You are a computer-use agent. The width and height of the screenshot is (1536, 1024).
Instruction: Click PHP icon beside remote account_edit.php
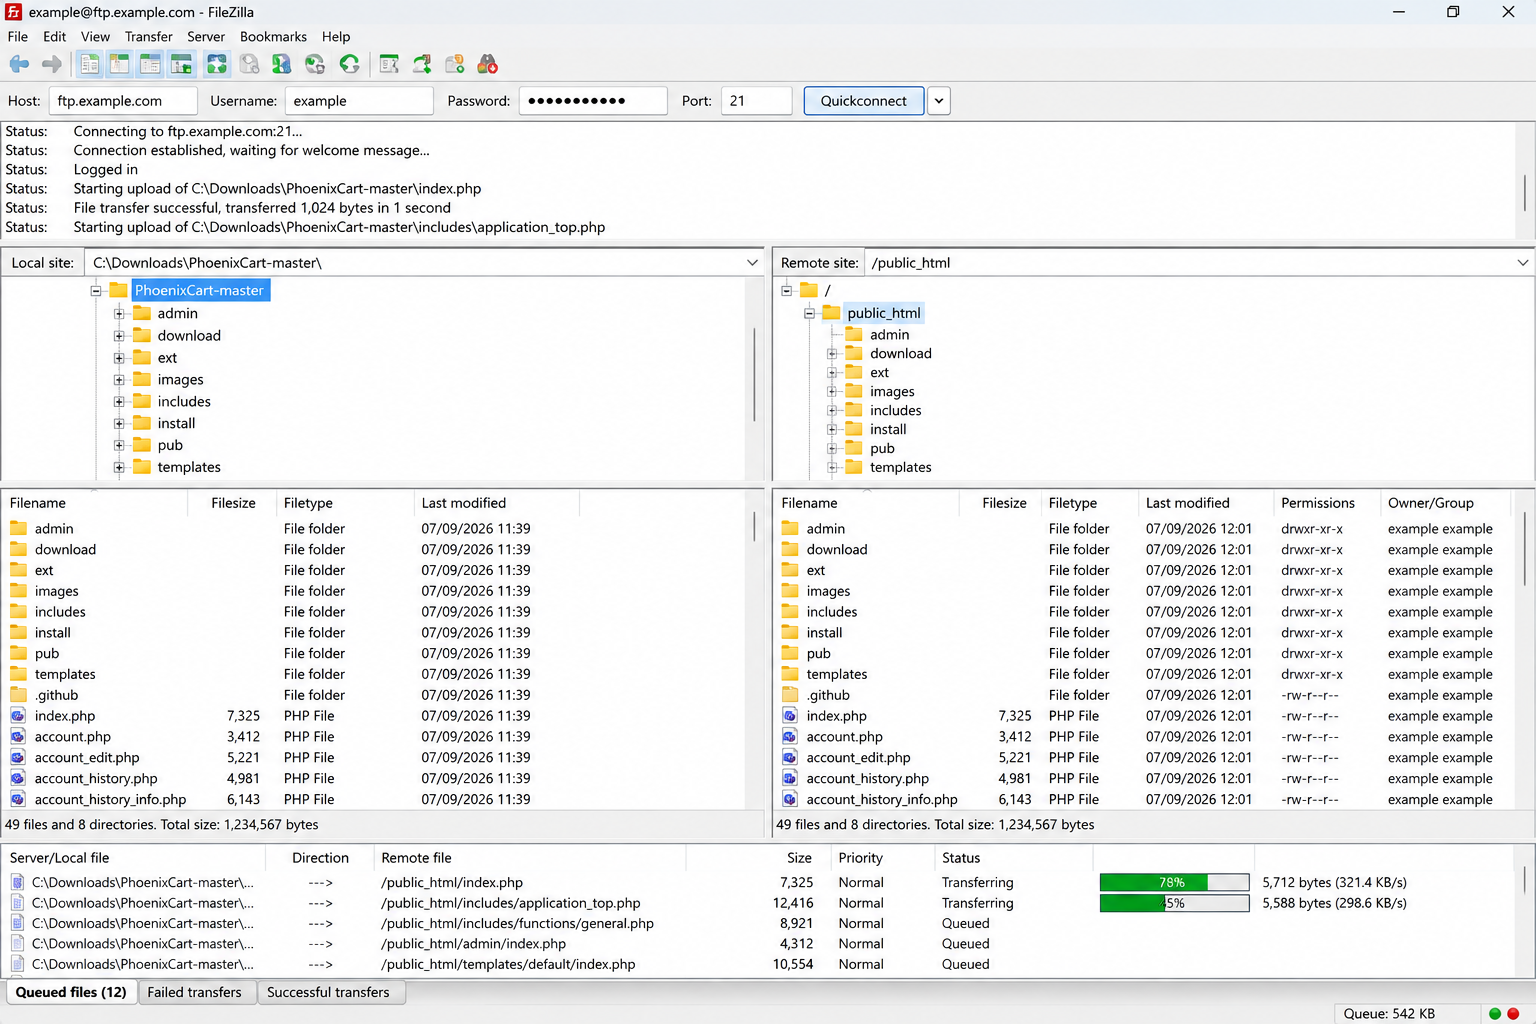pyautogui.click(x=790, y=758)
